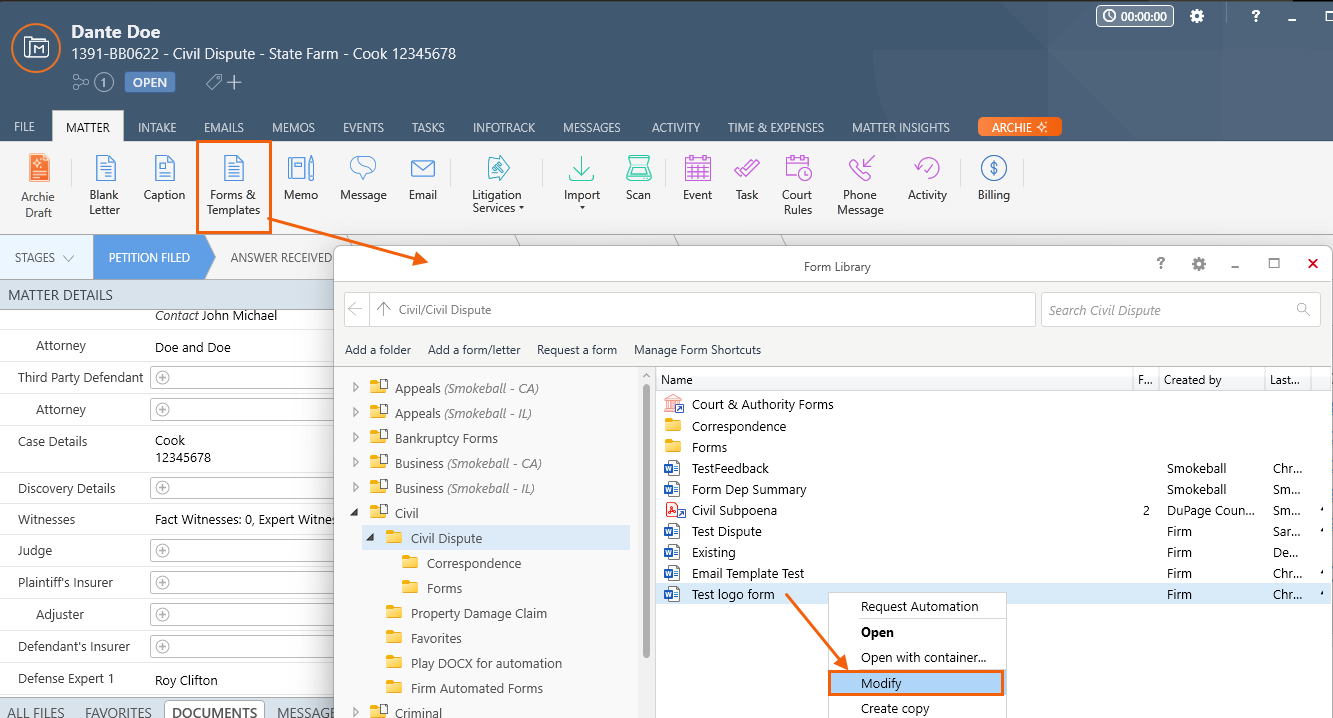Open Court Rules
This screenshot has height=718, width=1333.
(797, 186)
